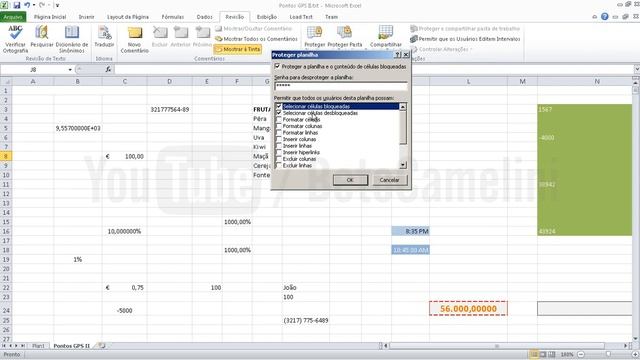
Task: Click the zoom slider in status bar
Action: pyautogui.click(x=608, y=354)
